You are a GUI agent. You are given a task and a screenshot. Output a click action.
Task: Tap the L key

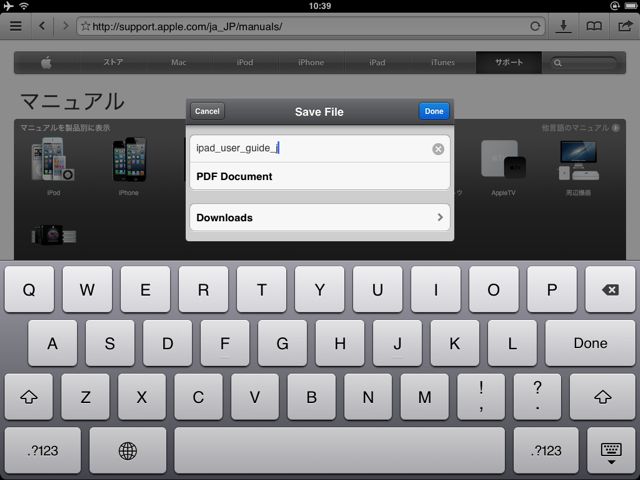(x=512, y=343)
